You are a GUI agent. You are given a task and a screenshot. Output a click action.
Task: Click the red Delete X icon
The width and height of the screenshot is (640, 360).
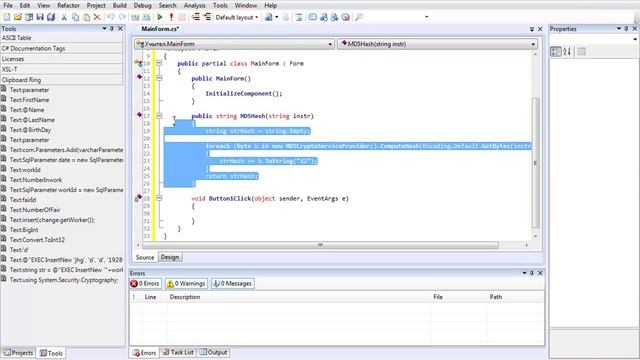(97, 17)
